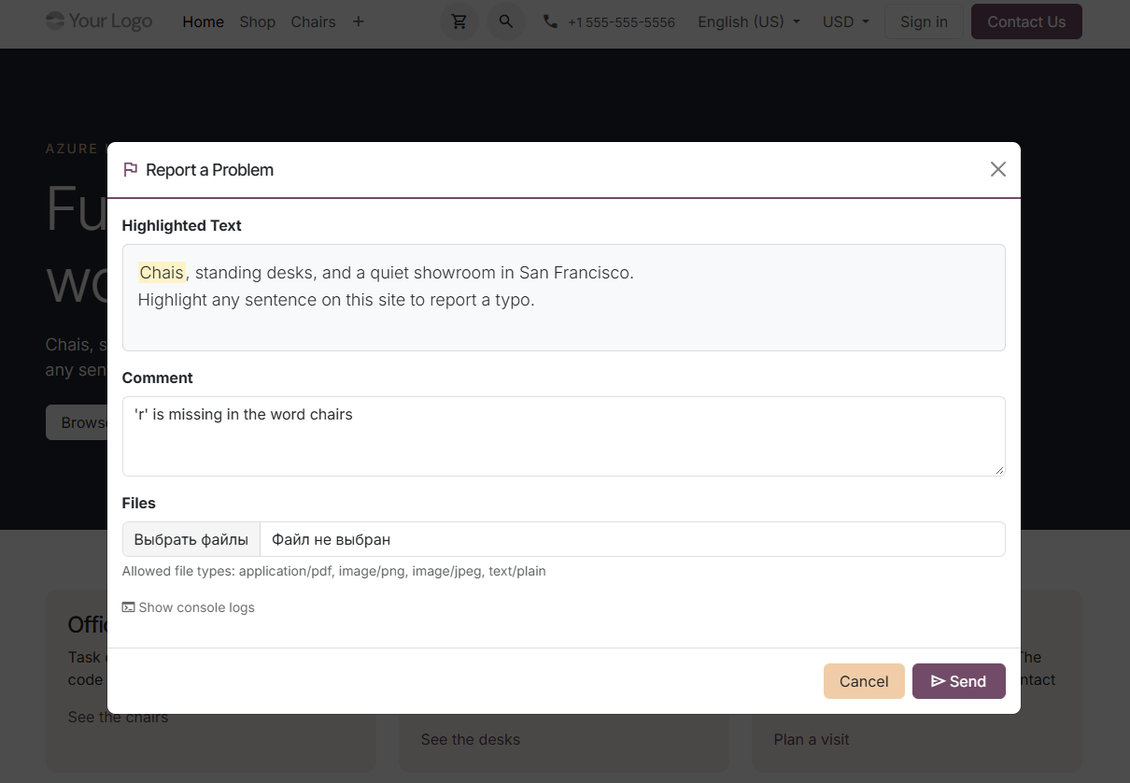Open the Chairs menu item
Screen dimensions: 1130x783
point(313,22)
